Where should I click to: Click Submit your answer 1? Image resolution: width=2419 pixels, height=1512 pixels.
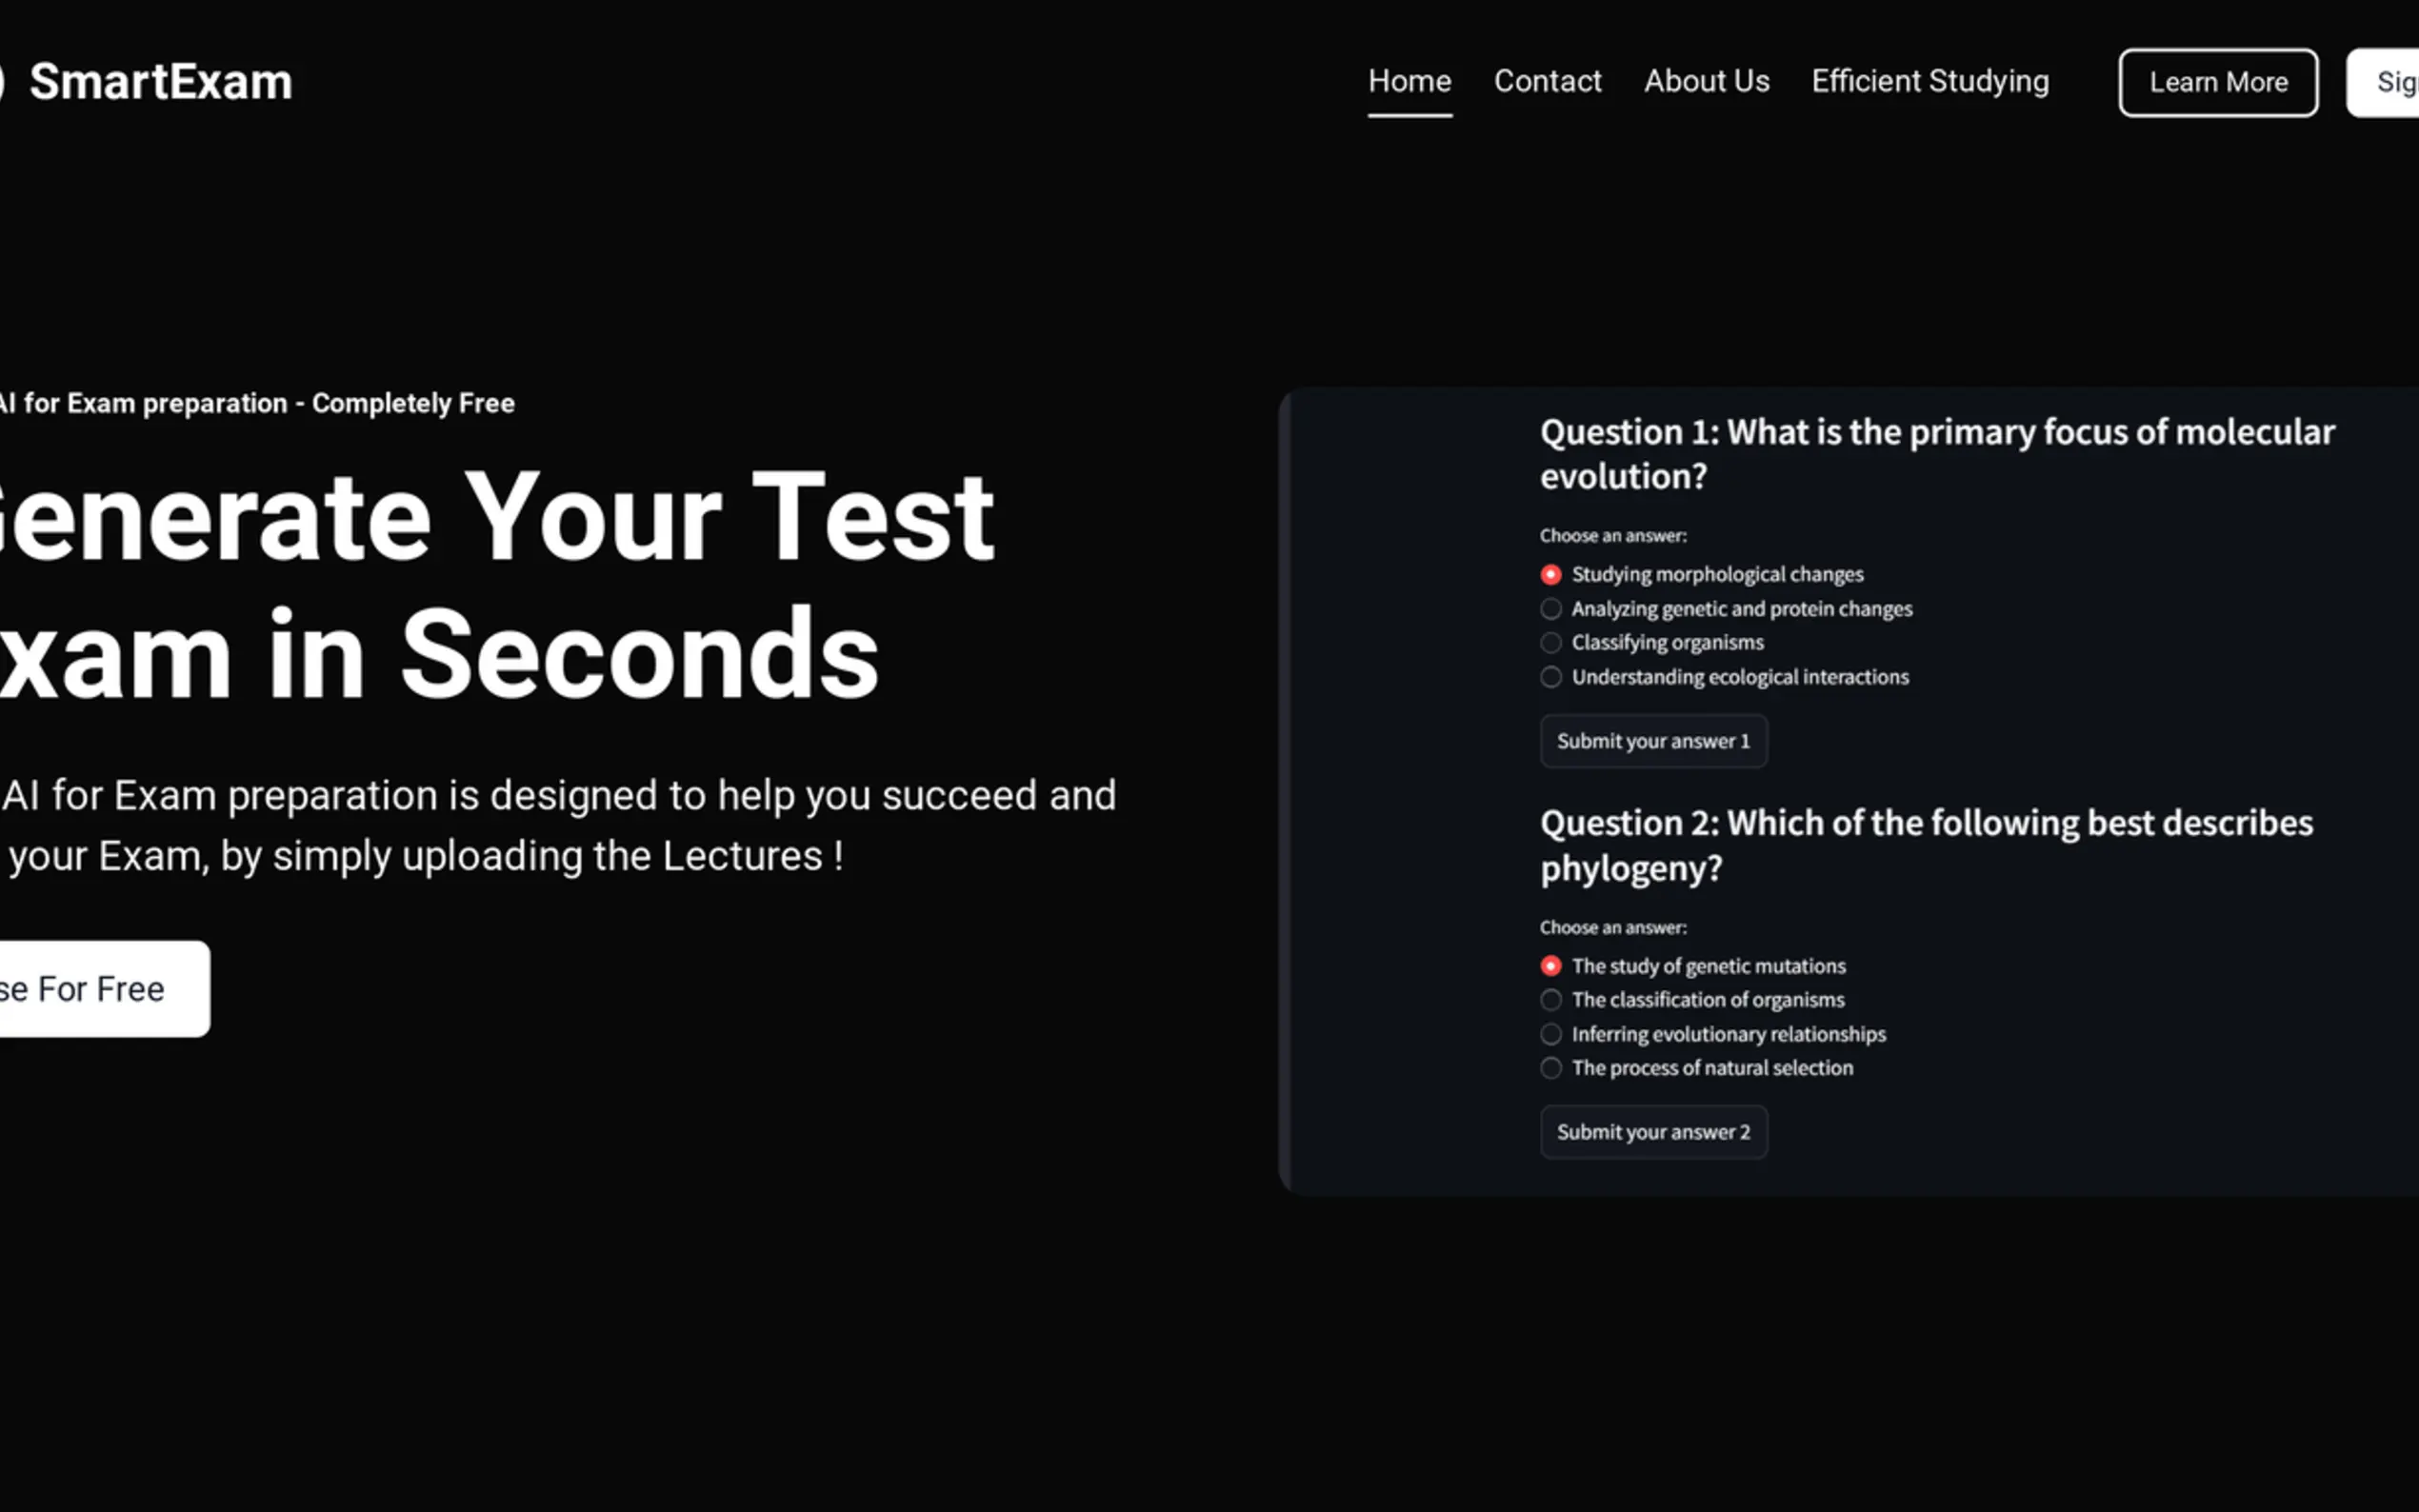coord(1653,741)
